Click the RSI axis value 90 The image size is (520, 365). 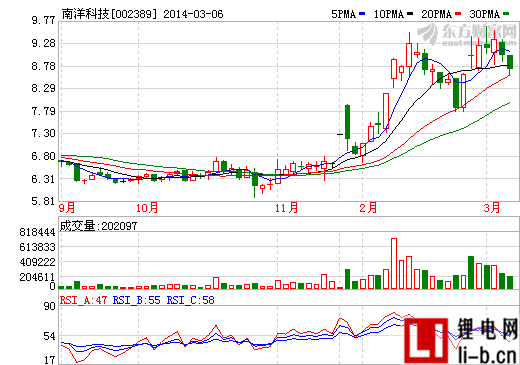50,306
